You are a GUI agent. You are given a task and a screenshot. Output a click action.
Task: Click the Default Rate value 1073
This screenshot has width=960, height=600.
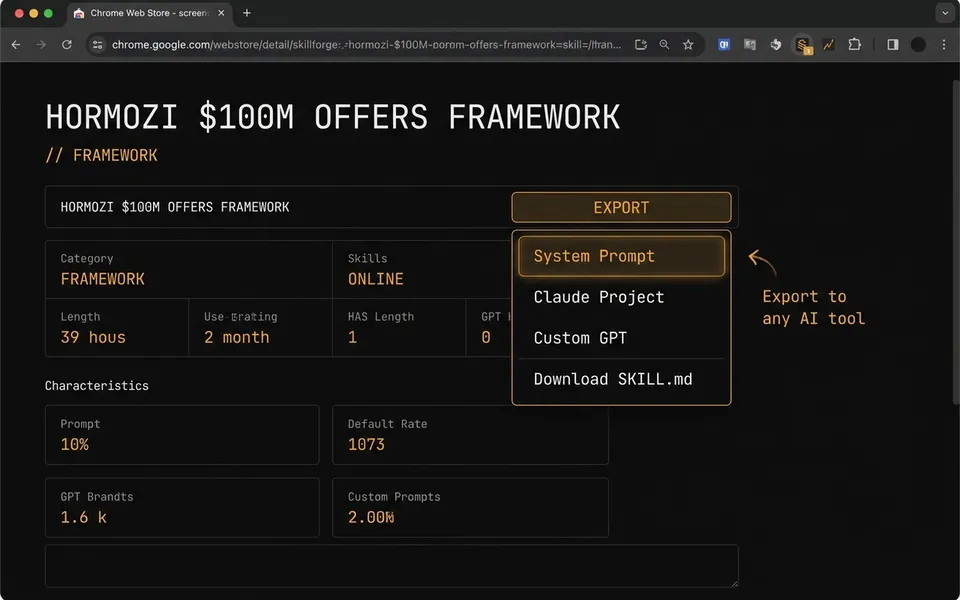pos(366,444)
